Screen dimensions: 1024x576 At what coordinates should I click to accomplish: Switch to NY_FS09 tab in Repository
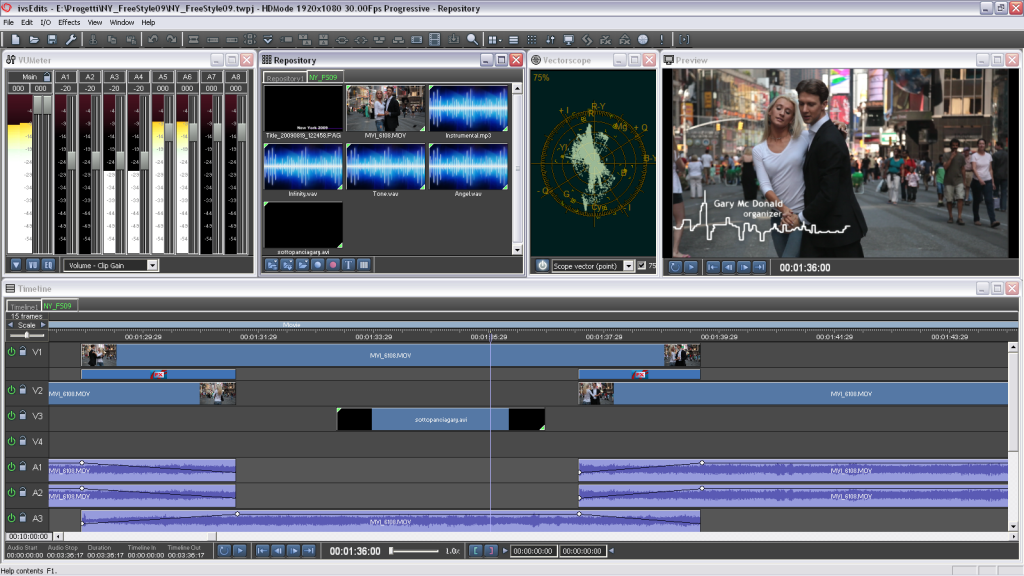324,77
